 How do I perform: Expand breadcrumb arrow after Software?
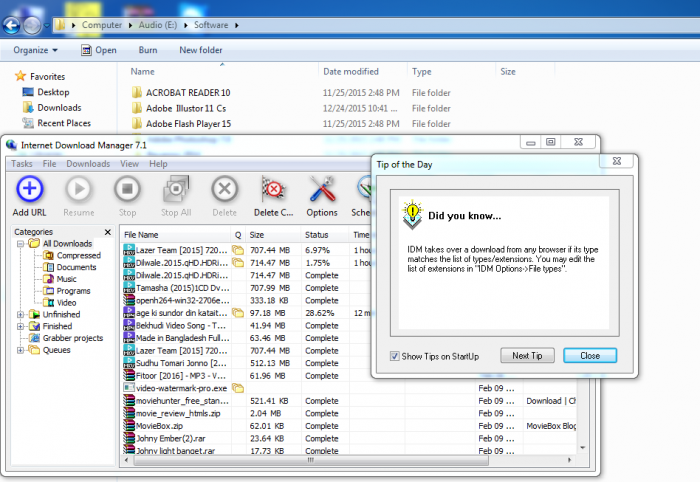[237, 25]
